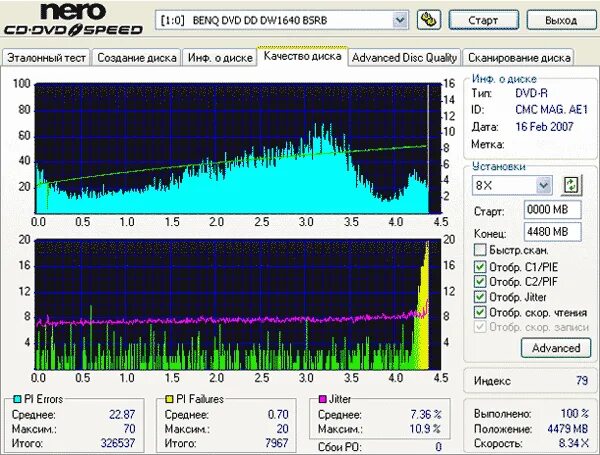Click the drive options icon beside drive selector
This screenshot has height=455, width=600.
428,20
